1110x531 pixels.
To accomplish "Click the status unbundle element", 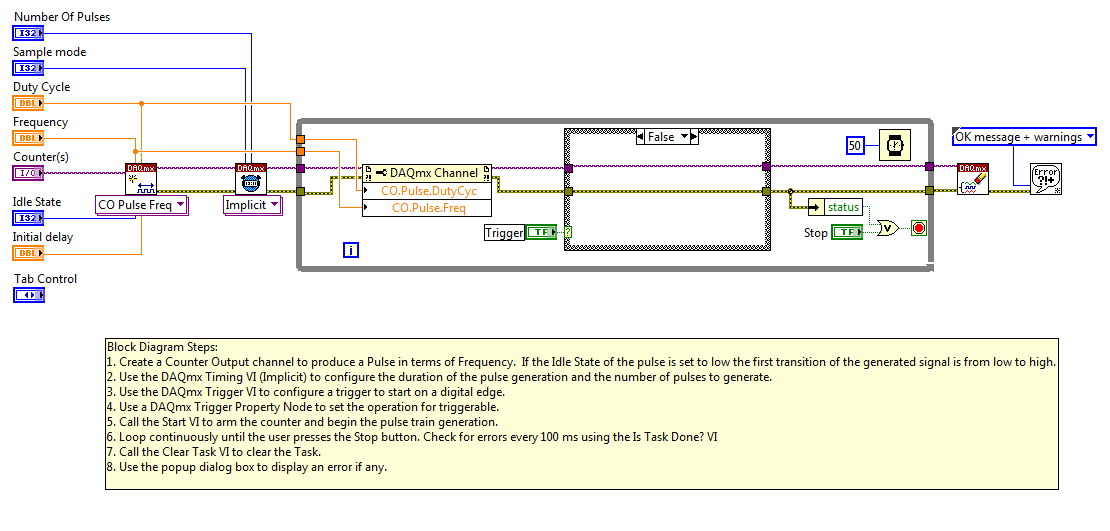I will coord(835,207).
